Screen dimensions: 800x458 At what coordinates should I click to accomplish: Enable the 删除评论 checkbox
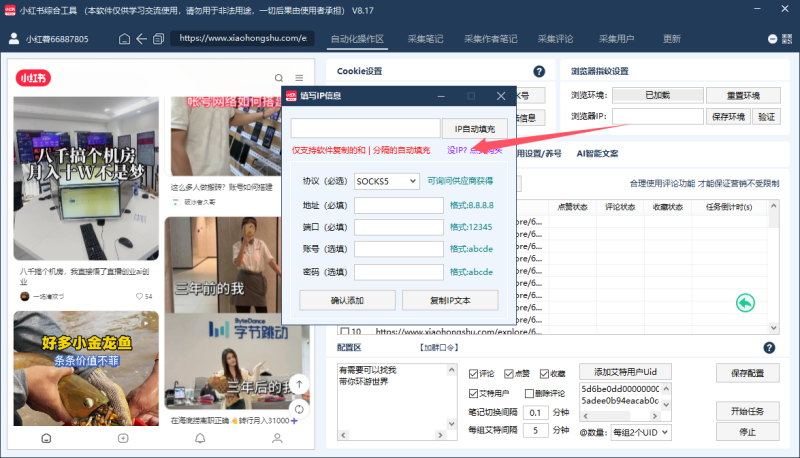click(530, 393)
